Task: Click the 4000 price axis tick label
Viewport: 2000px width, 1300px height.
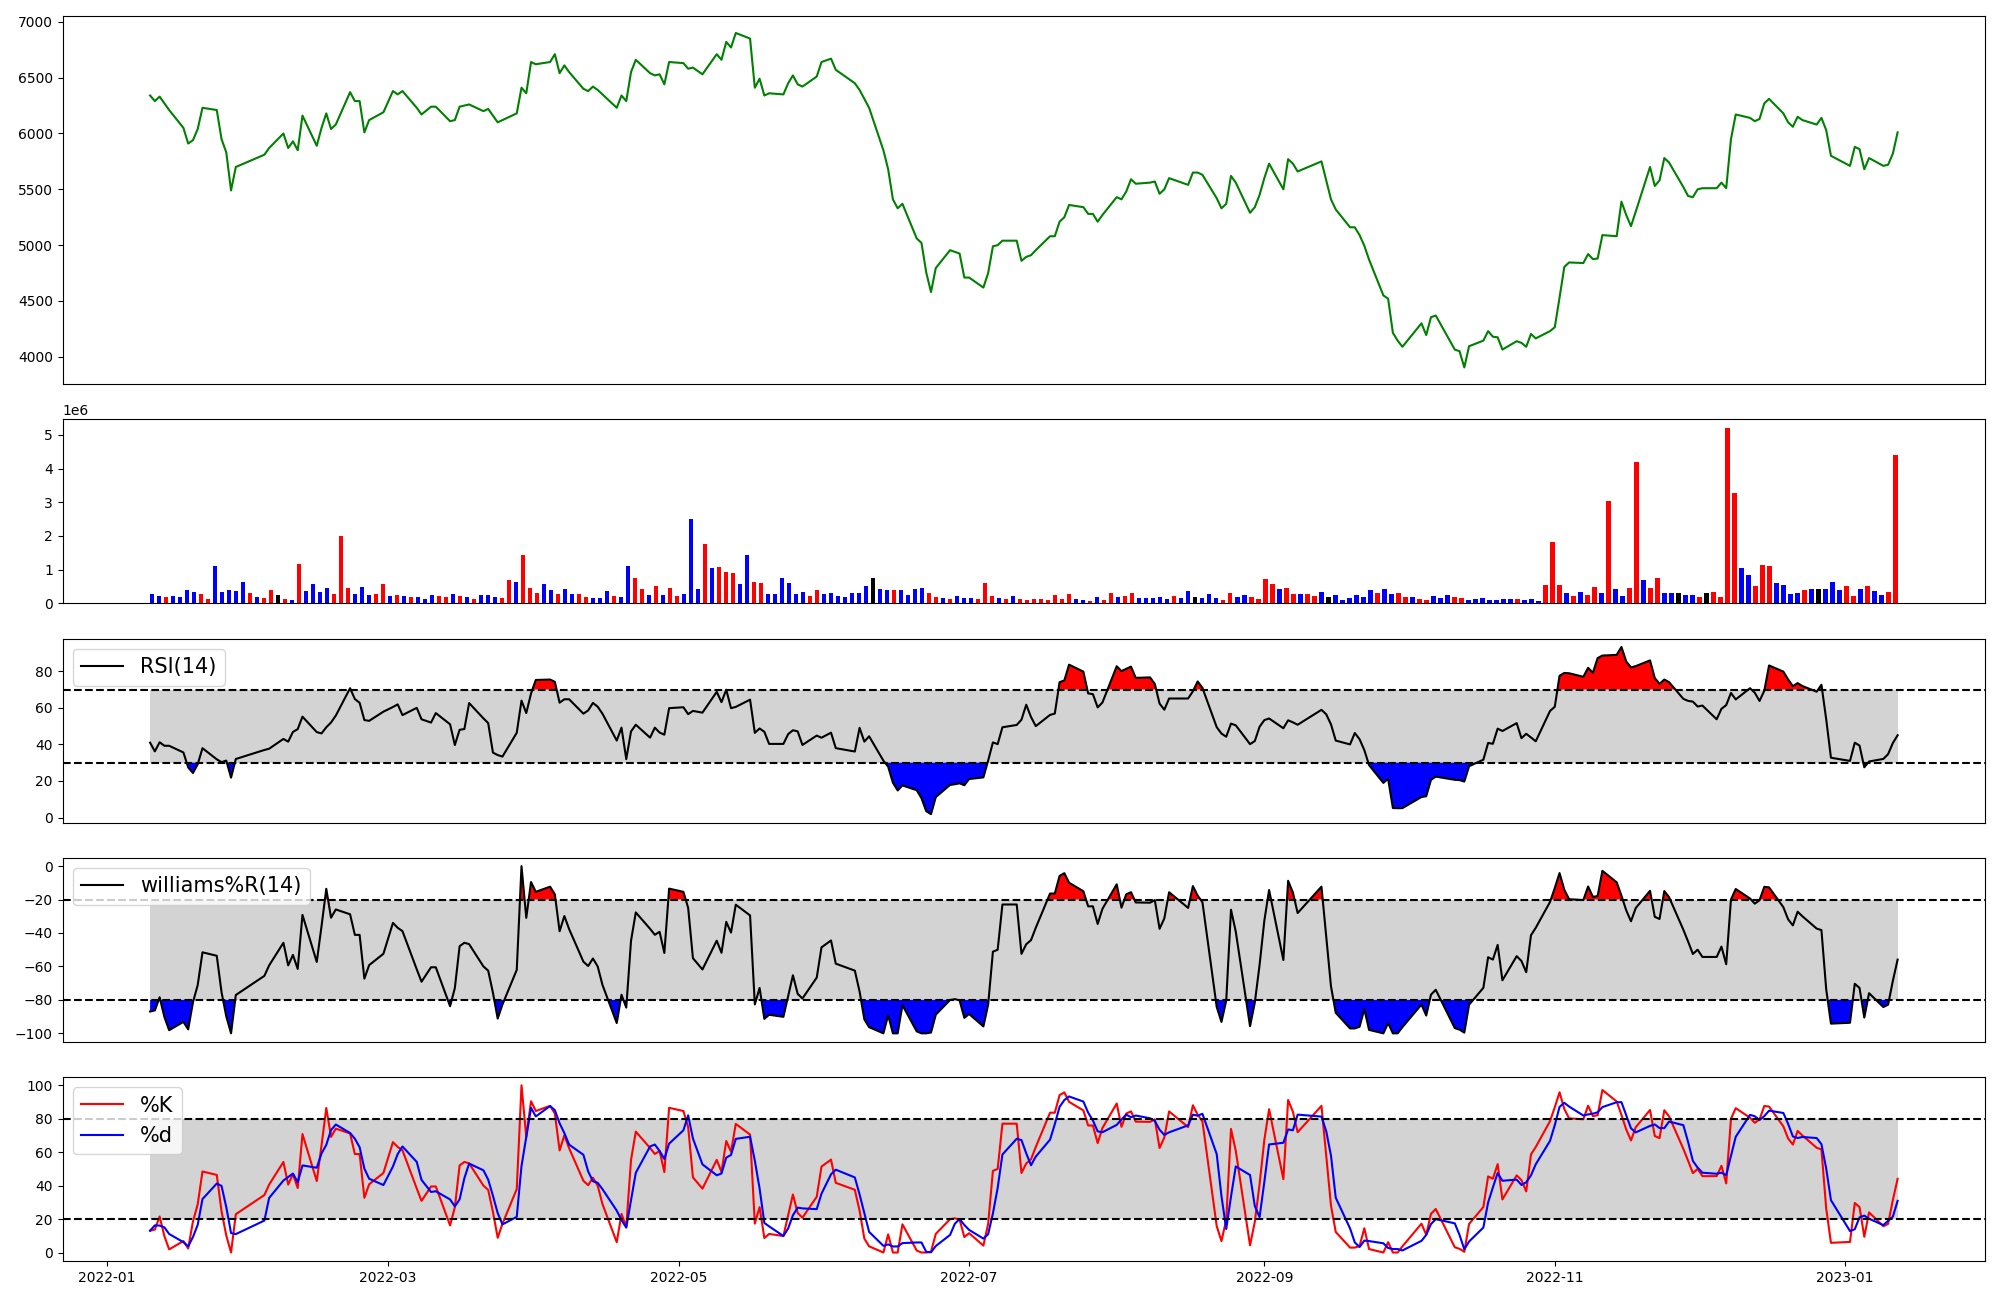Action: (35, 357)
